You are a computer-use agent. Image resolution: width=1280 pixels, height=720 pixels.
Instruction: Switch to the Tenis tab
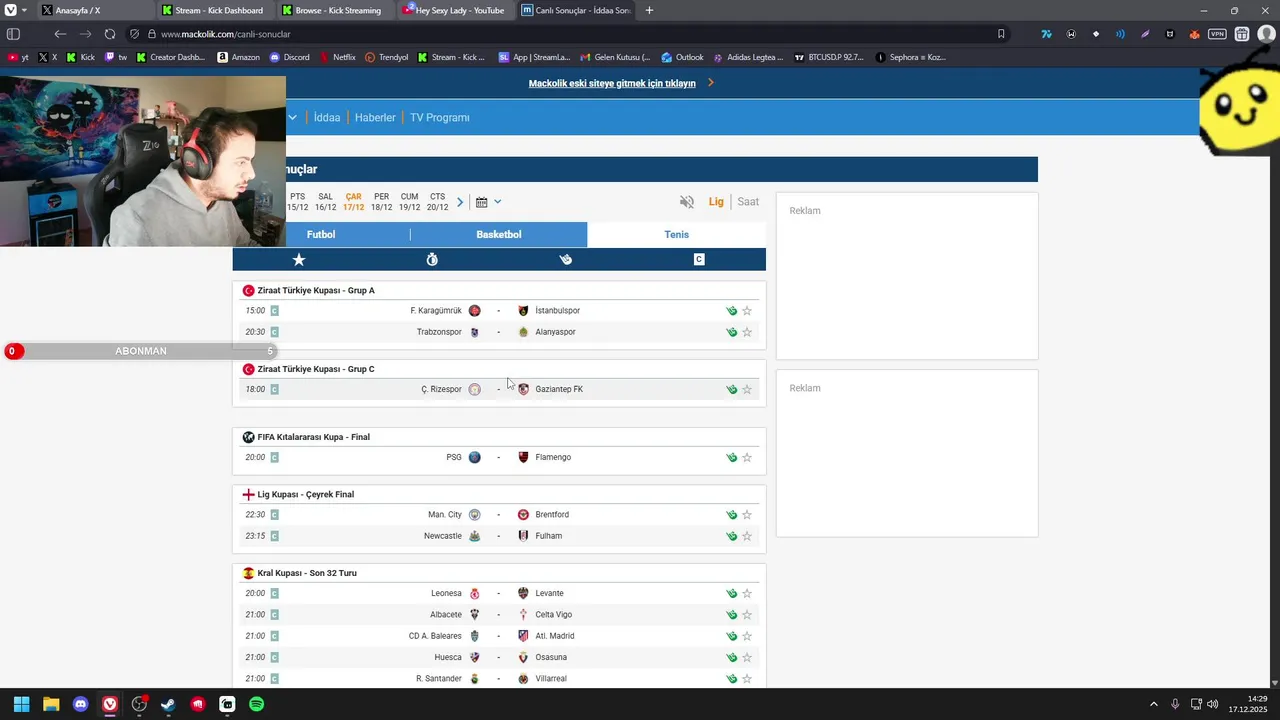677,235
